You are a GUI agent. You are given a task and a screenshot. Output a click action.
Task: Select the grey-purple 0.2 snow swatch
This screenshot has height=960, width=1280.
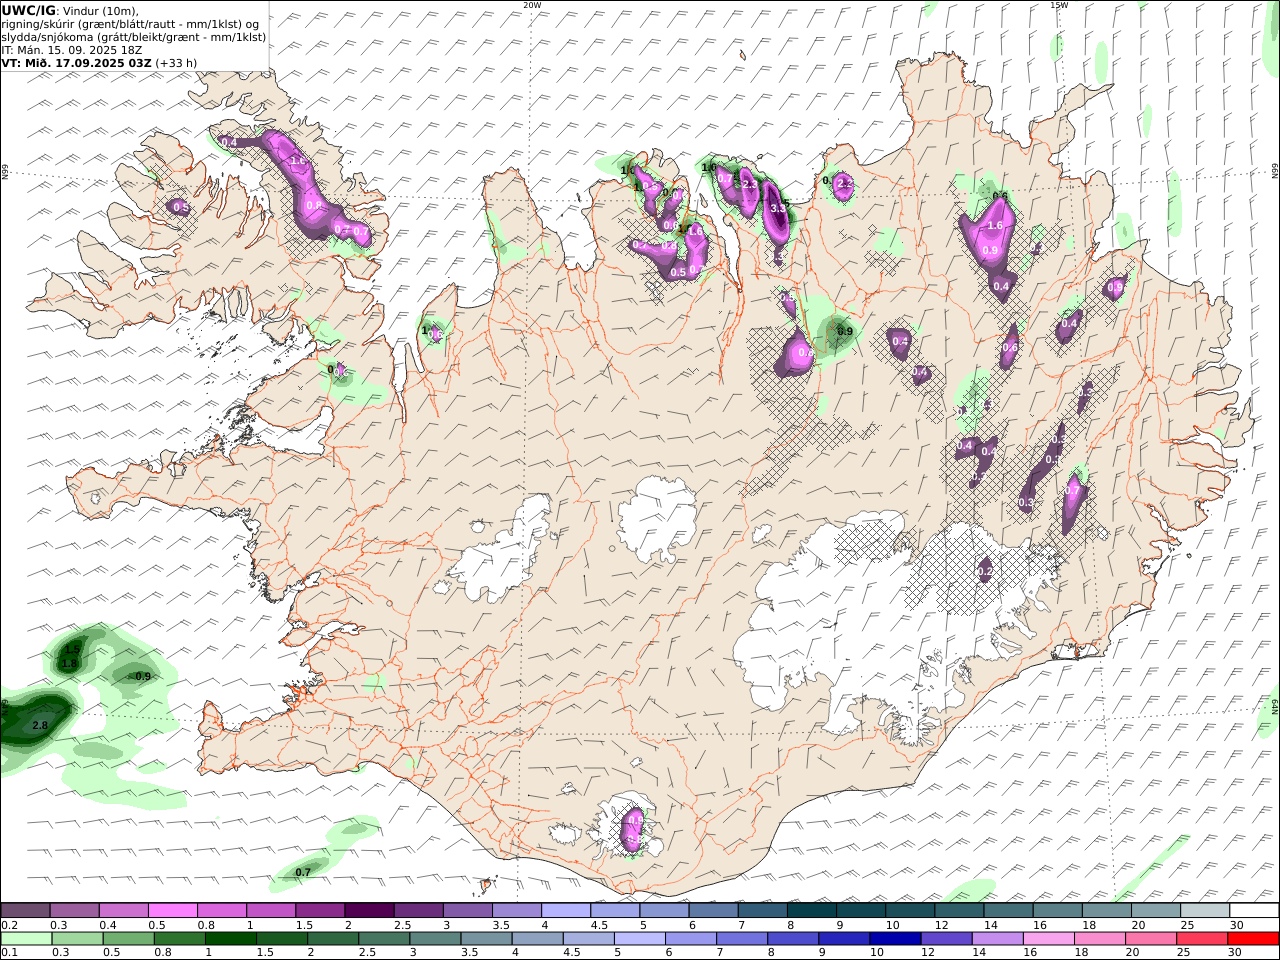click(26, 910)
